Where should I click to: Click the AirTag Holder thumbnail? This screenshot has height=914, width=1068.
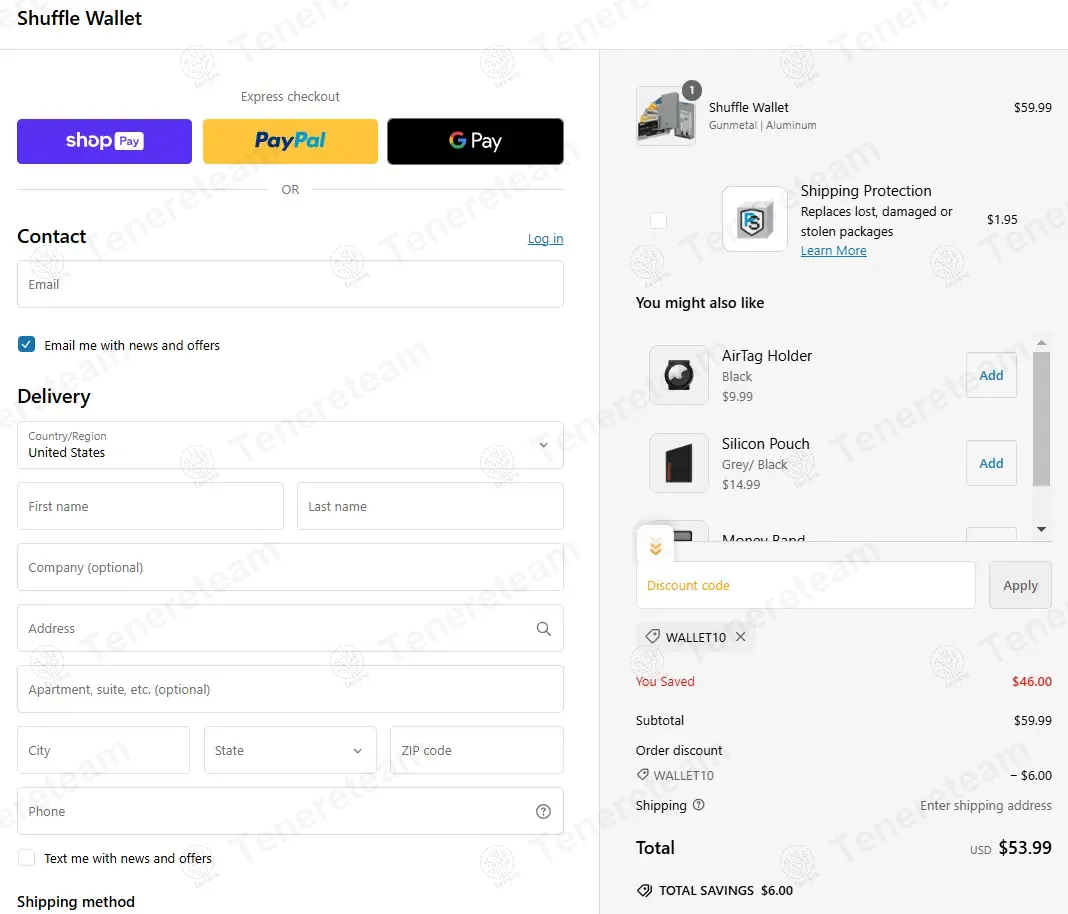pyautogui.click(x=679, y=375)
